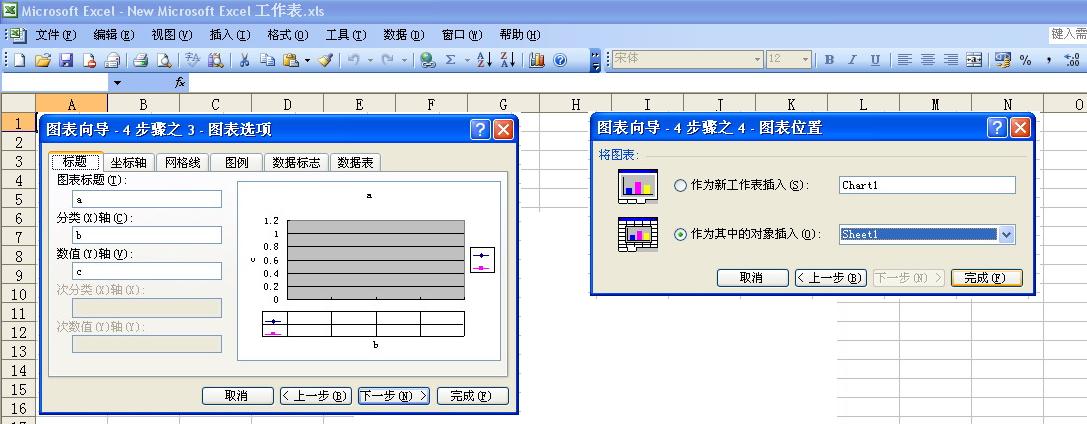The height and width of the screenshot is (424, 1087).
Task: Expand the Undo history dropdown arrow
Action: pyautogui.click(x=370, y=60)
